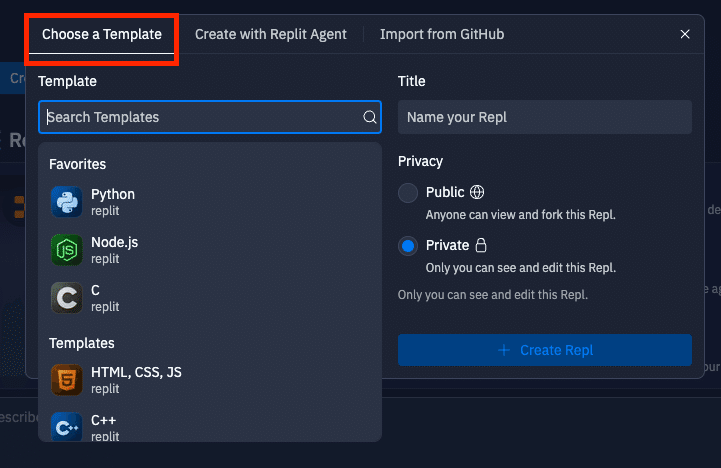Select the Public privacy radio button

point(408,193)
